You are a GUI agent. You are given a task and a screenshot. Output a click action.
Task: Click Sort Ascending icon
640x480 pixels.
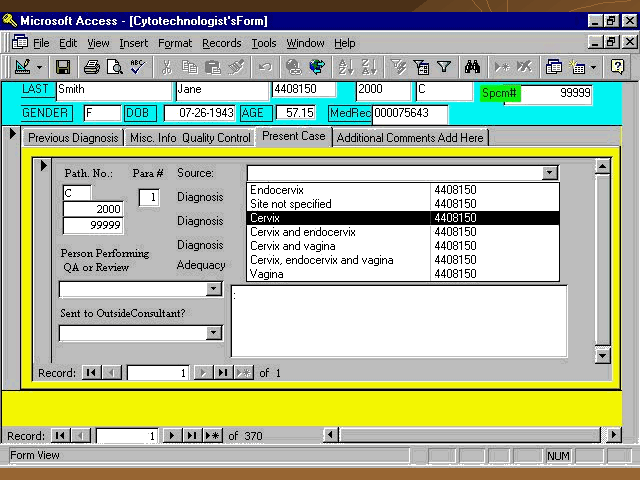[345, 67]
